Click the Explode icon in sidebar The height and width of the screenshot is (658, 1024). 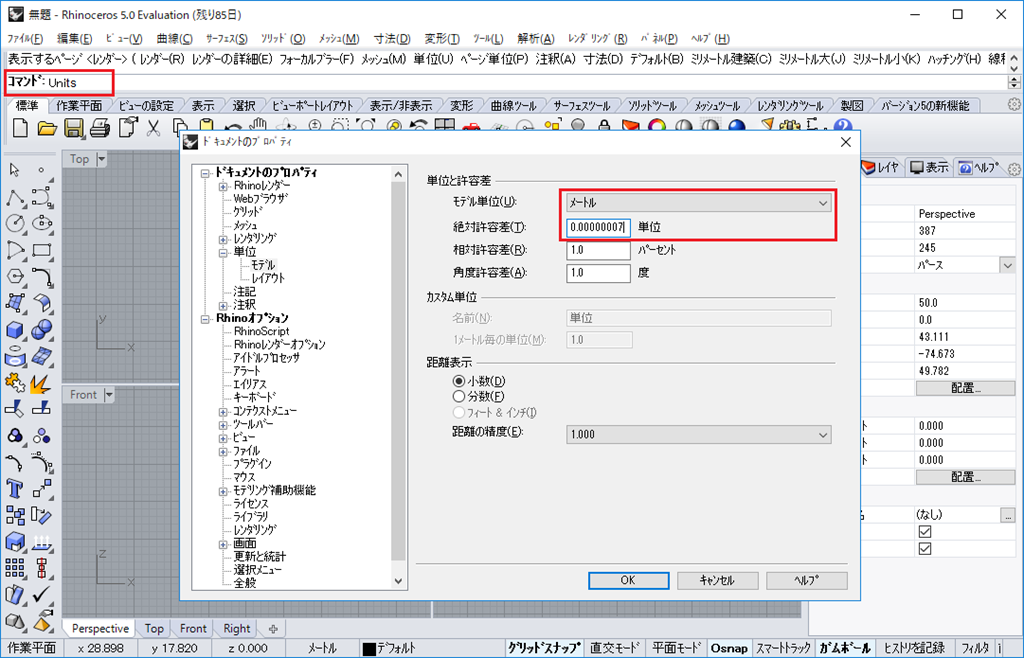pyautogui.click(x=42, y=383)
